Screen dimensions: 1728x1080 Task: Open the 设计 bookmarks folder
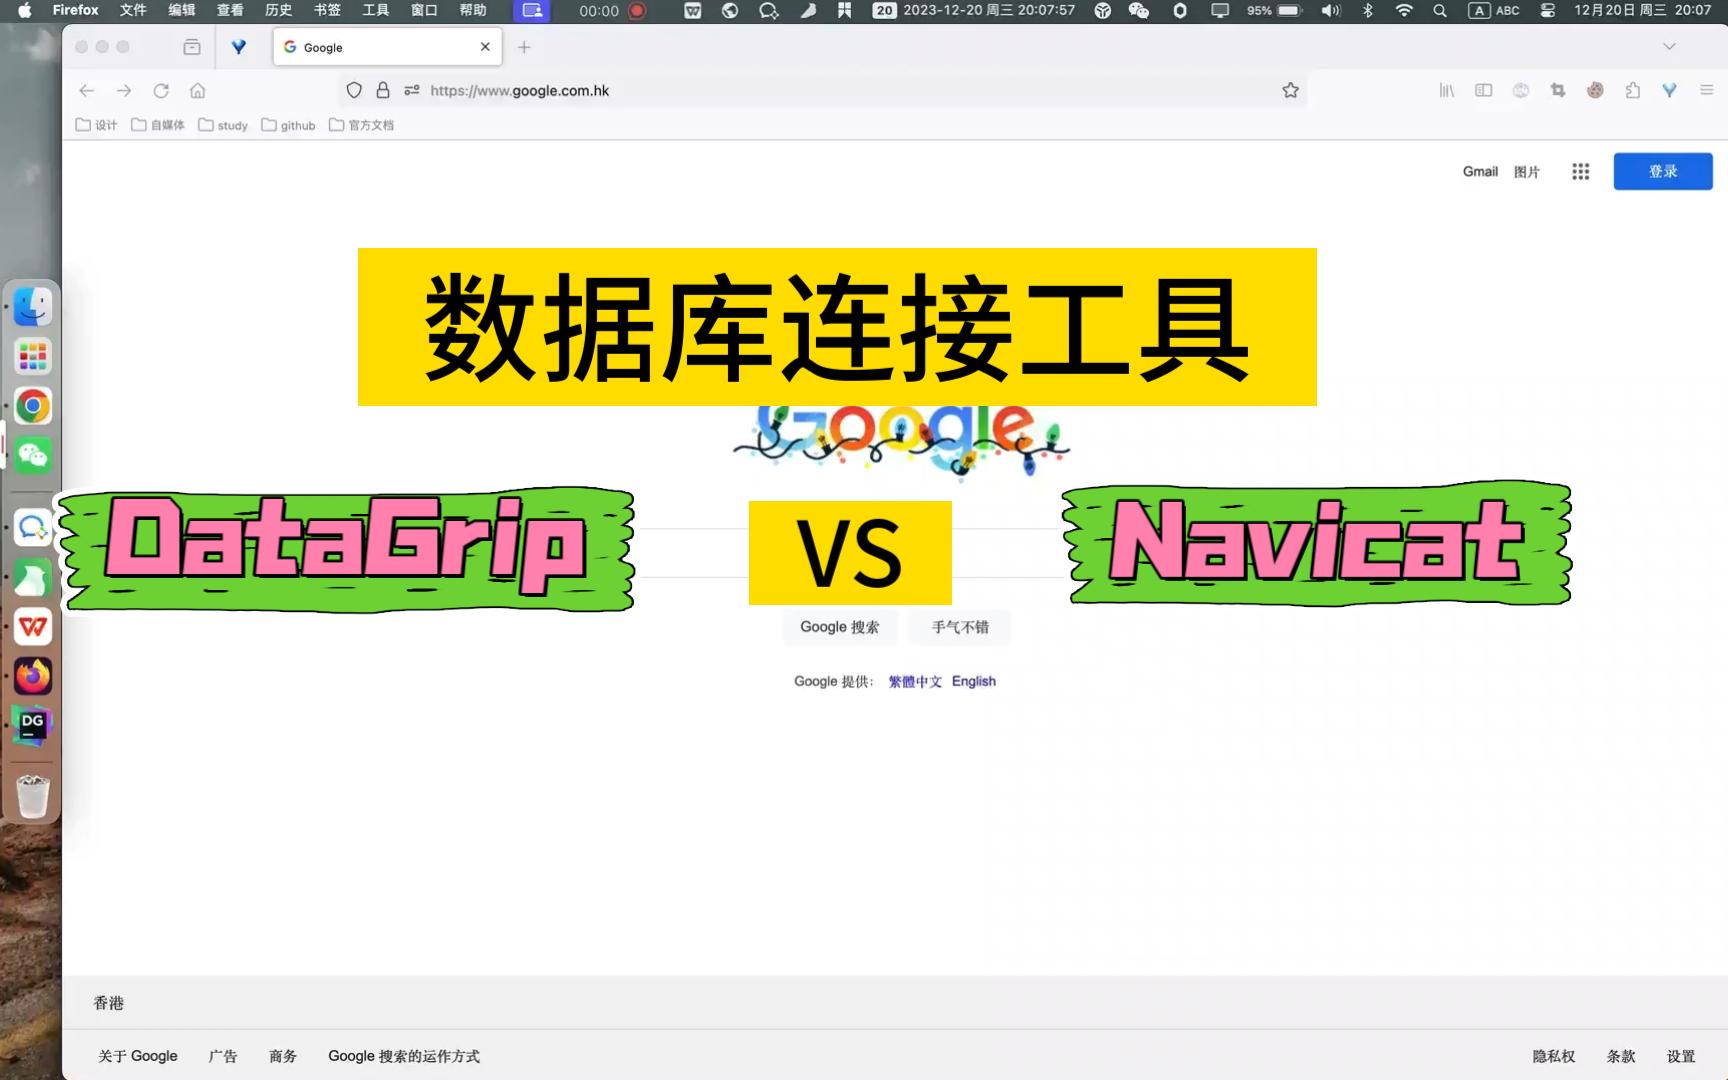97,125
